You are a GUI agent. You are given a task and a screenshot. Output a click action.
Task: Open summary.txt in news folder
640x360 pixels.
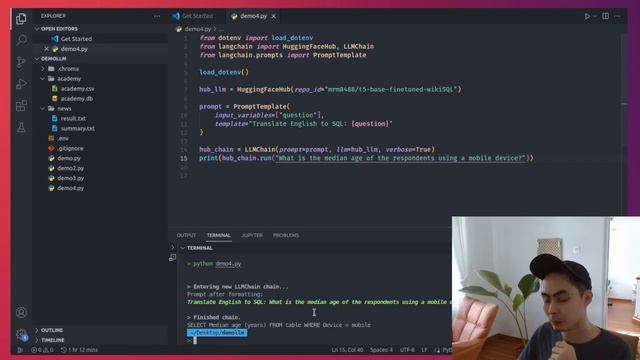tap(78, 128)
